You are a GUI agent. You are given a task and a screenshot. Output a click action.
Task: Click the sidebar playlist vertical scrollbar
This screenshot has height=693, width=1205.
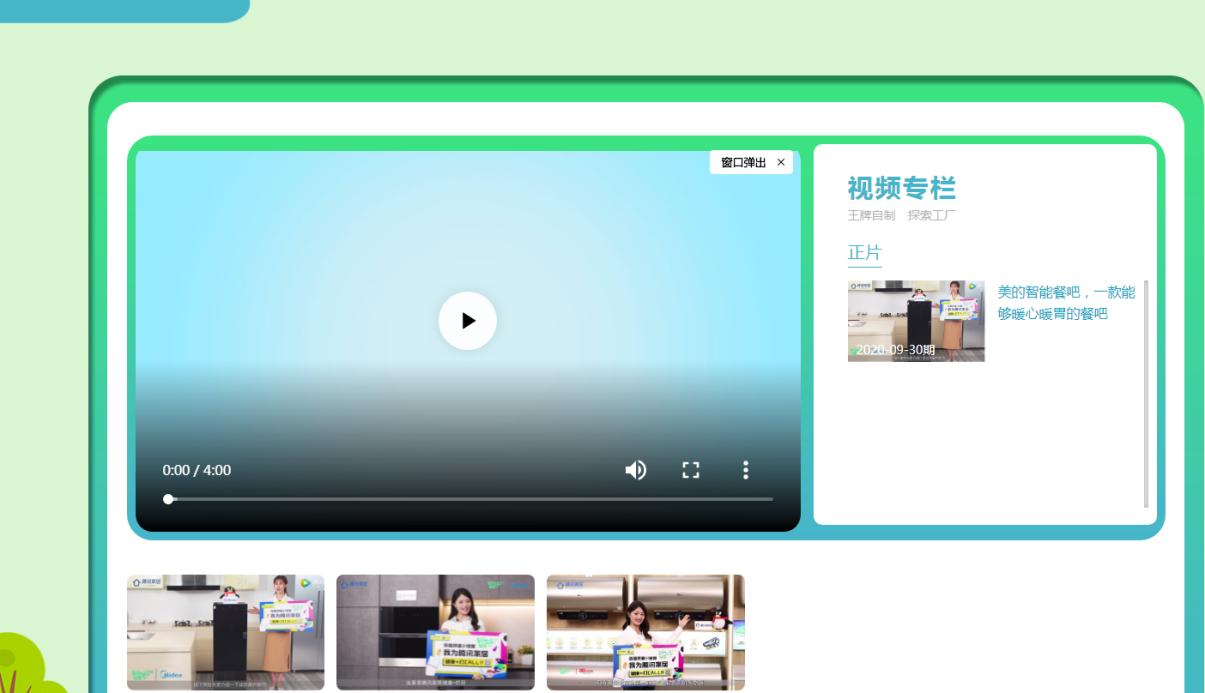[1146, 394]
